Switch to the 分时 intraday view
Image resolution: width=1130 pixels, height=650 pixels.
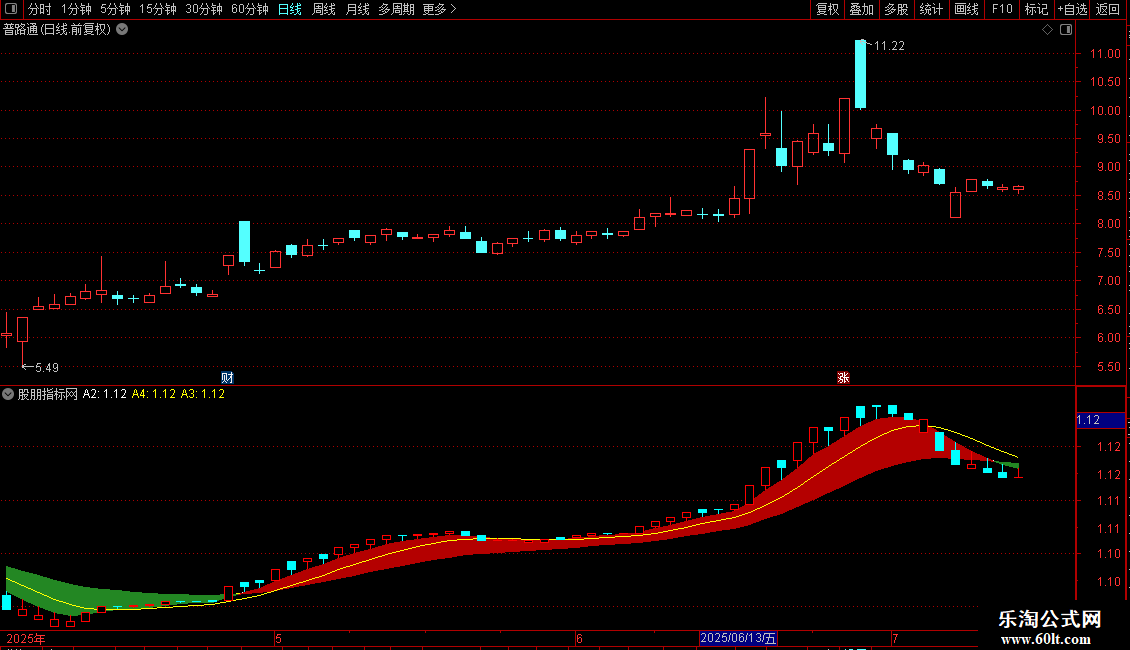[40, 9]
